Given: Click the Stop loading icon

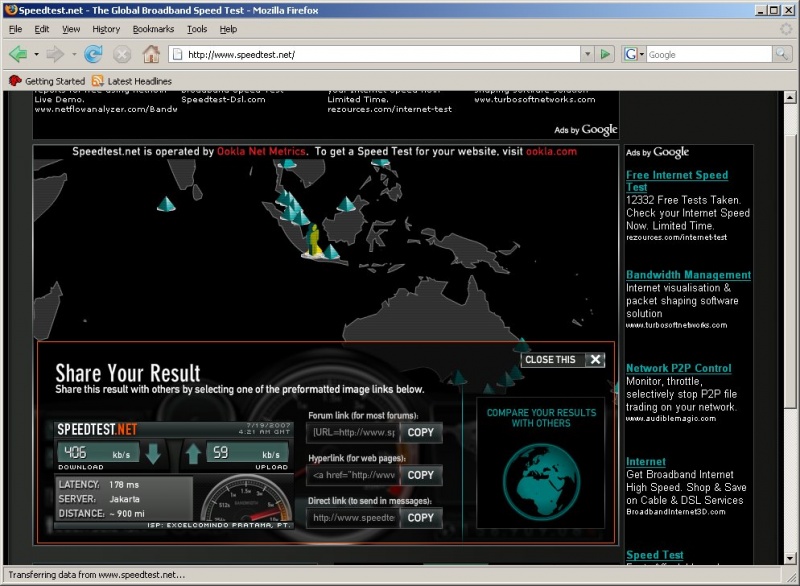Looking at the screenshot, I should coord(122,54).
